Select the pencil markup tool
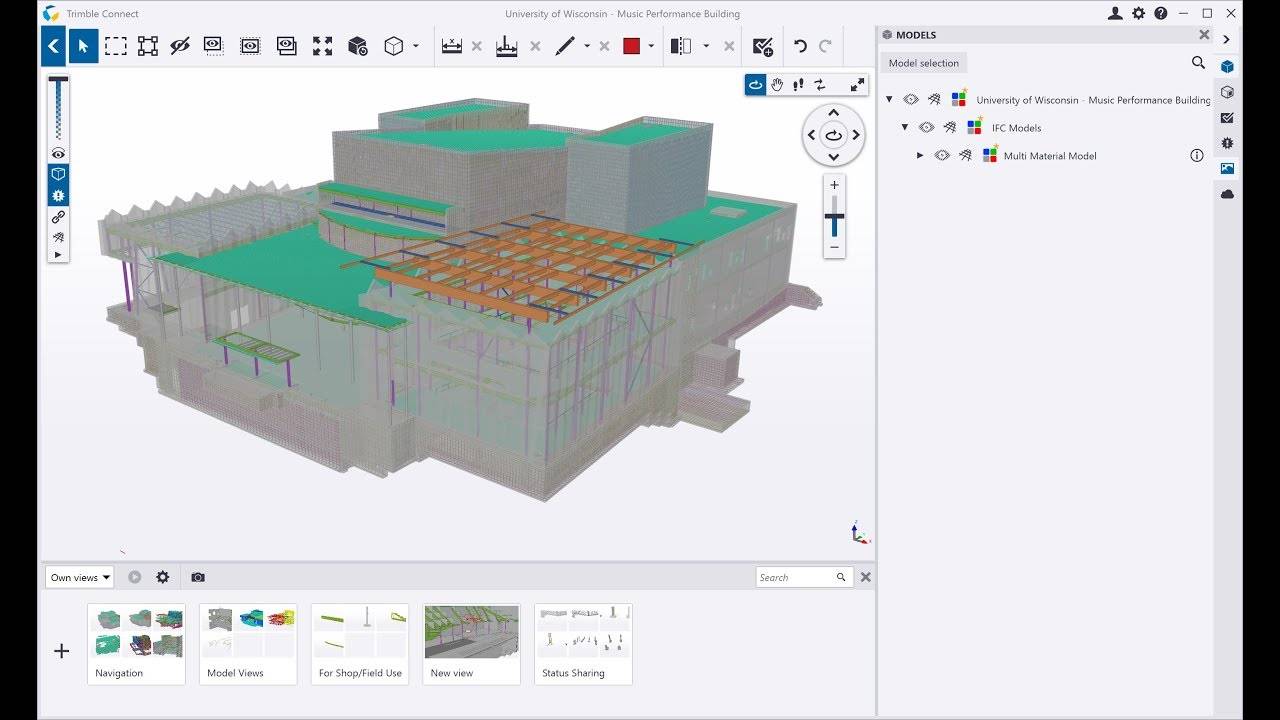This screenshot has width=1280, height=720. click(565, 46)
